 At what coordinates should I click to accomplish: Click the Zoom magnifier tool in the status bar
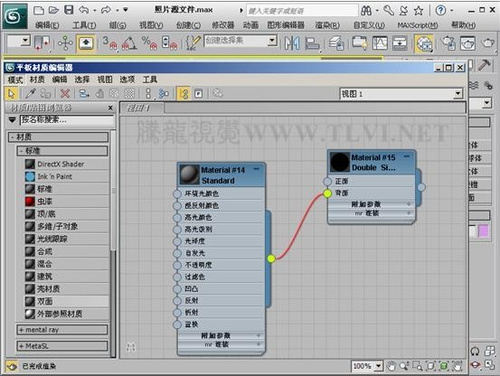(x=404, y=366)
